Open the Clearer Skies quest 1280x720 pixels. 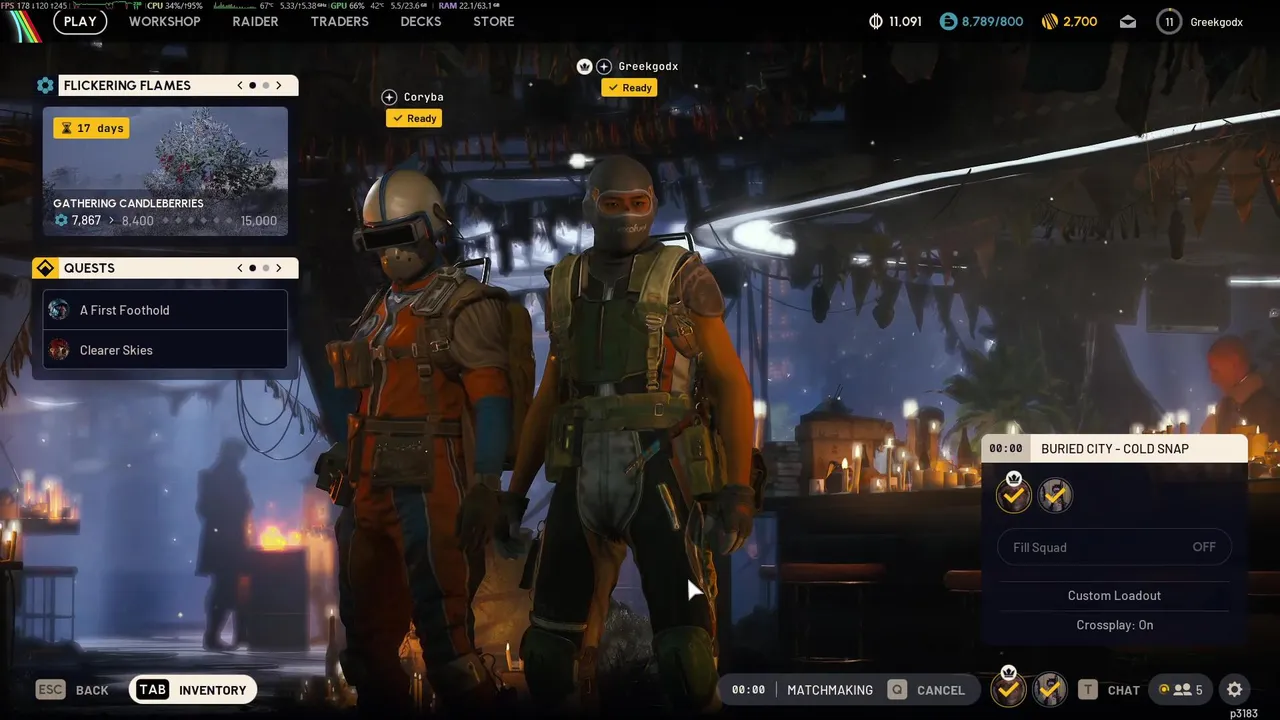click(x=165, y=350)
